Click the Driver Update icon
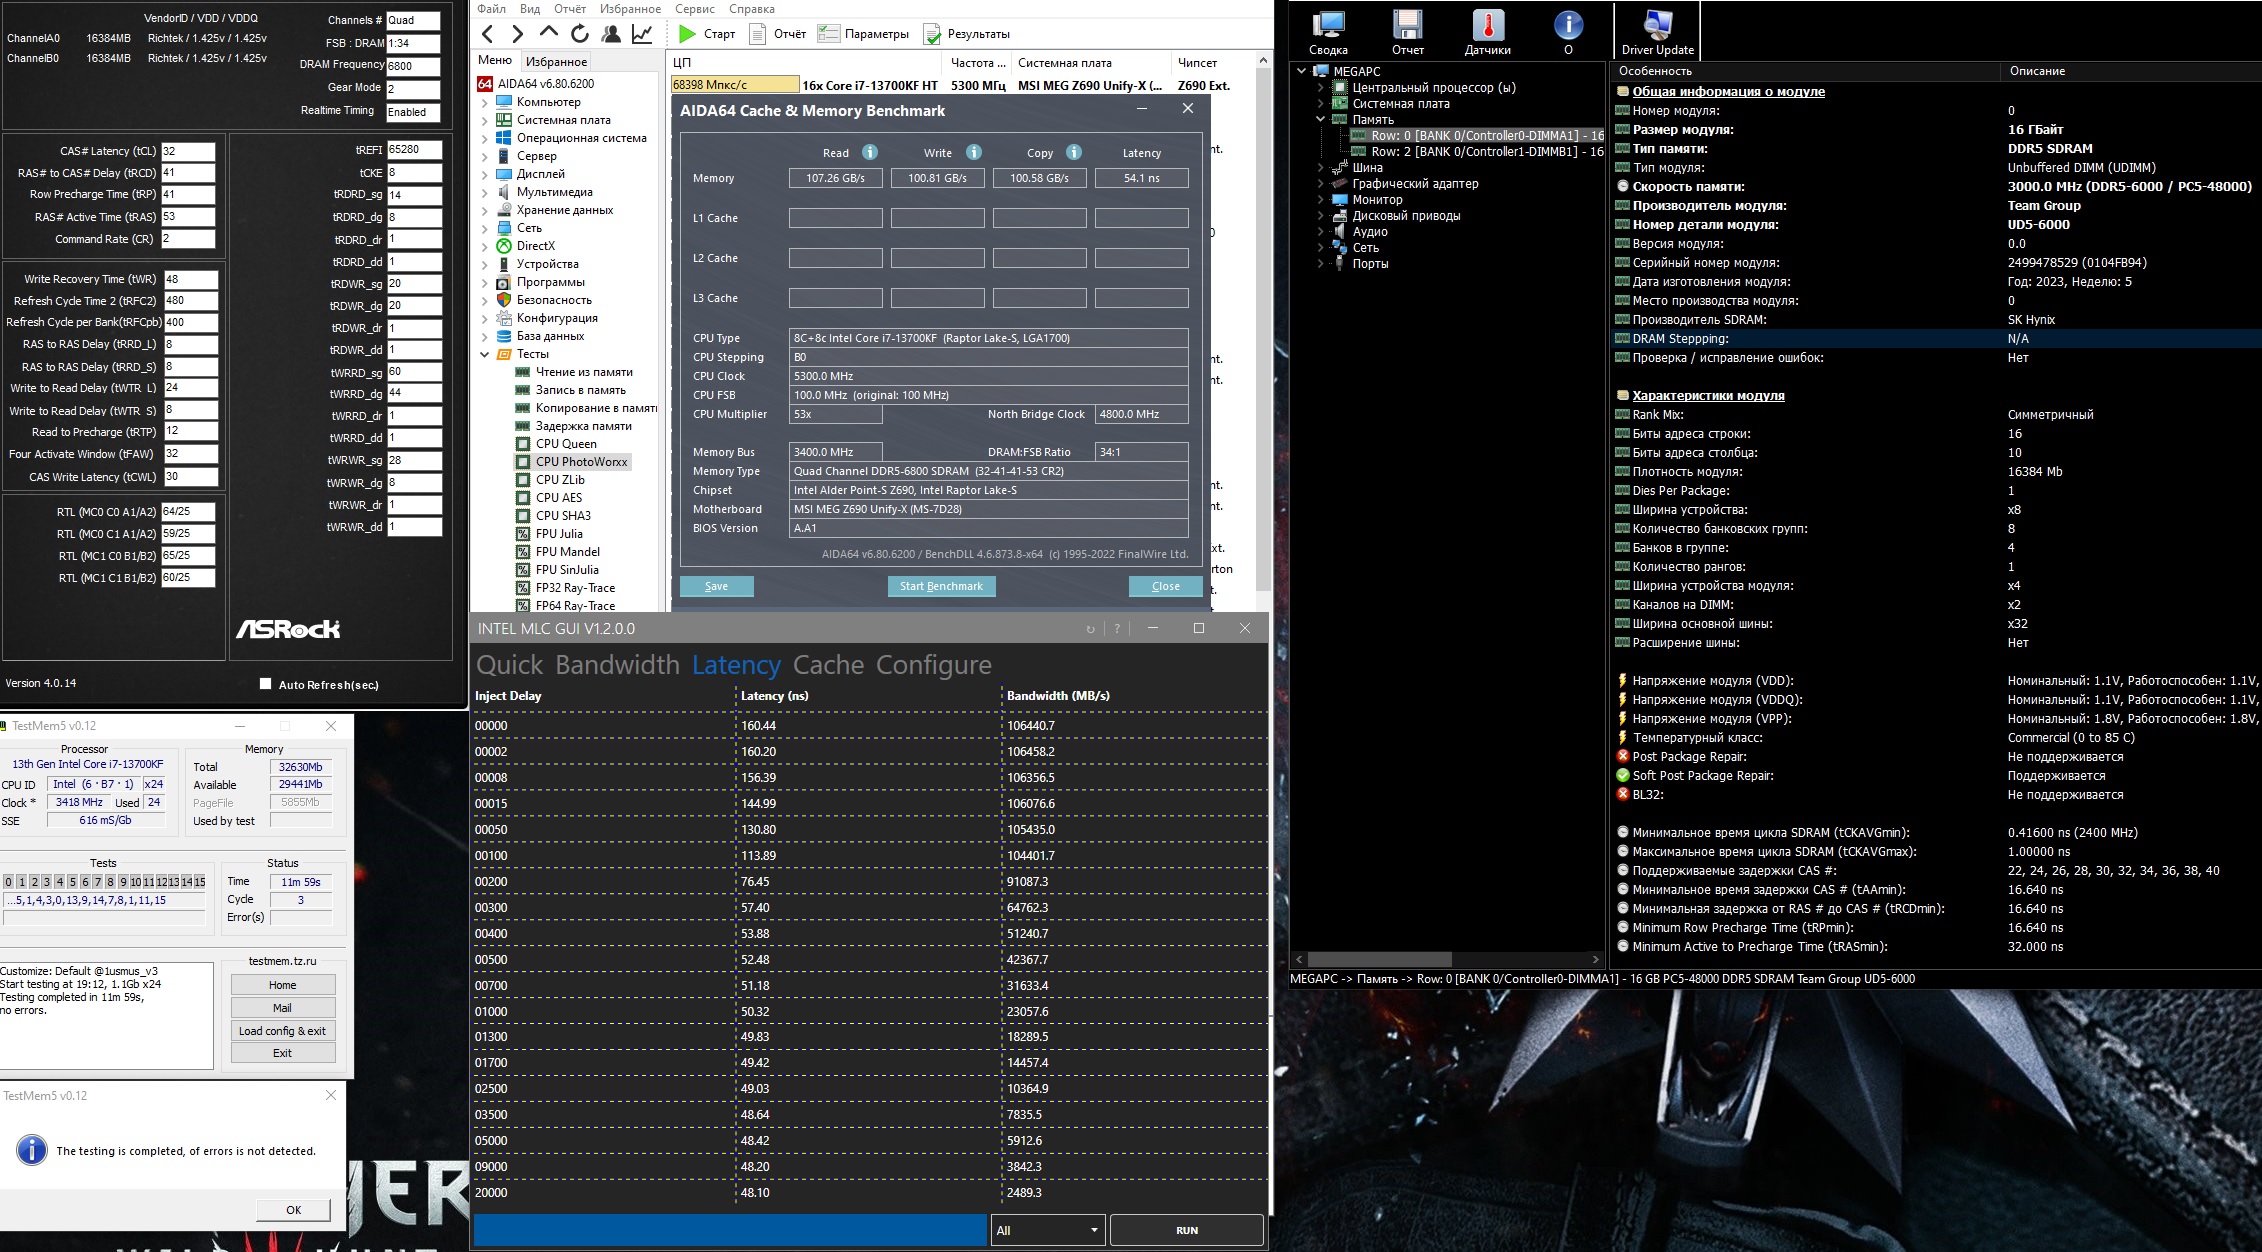Image resolution: width=2262 pixels, height=1252 pixels. (x=1657, y=26)
